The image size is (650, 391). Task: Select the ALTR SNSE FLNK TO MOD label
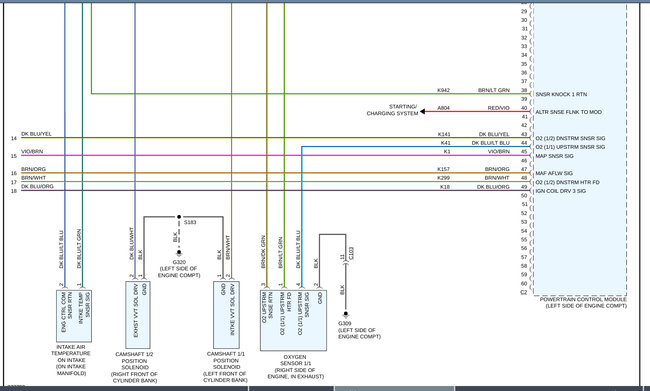point(568,112)
